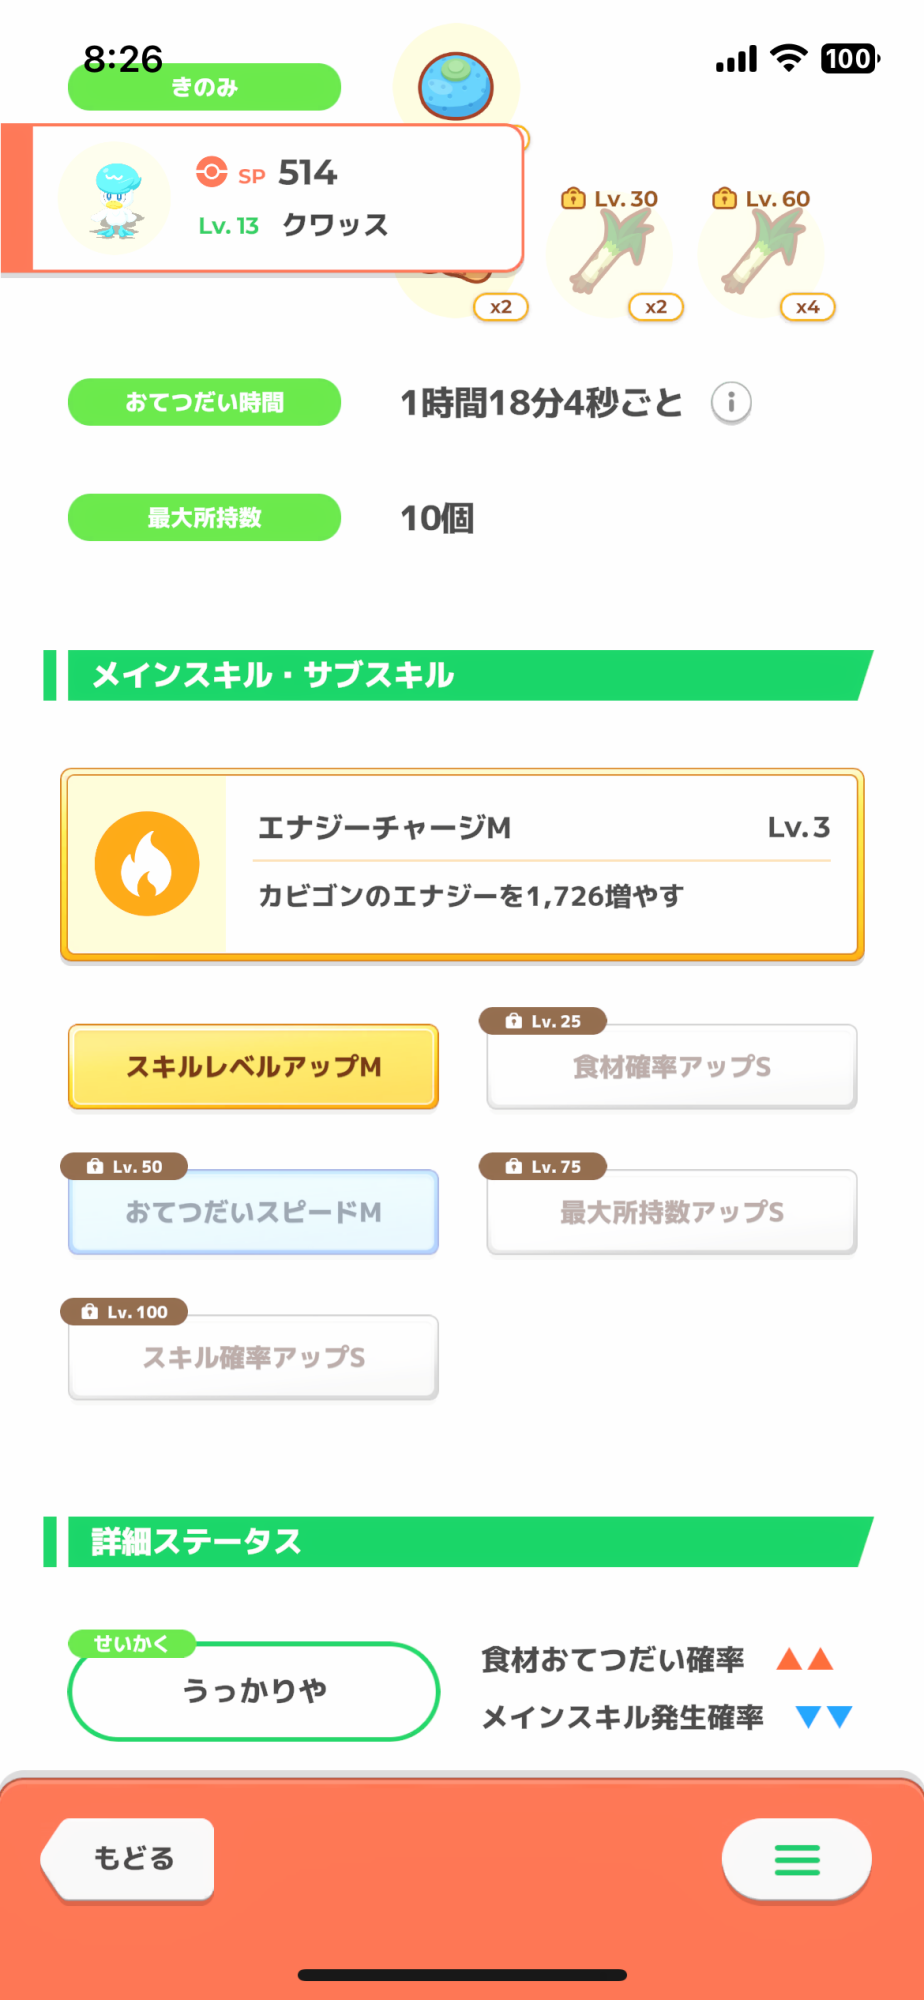The image size is (924, 2000).
Task: Tap the 最大所持数 green label
Action: coord(204,518)
